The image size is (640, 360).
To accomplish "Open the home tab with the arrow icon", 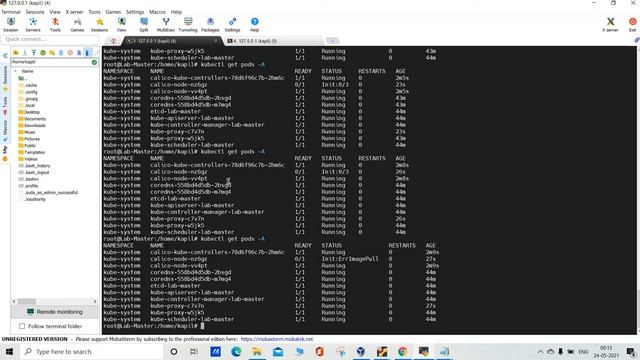I will [x=113, y=41].
